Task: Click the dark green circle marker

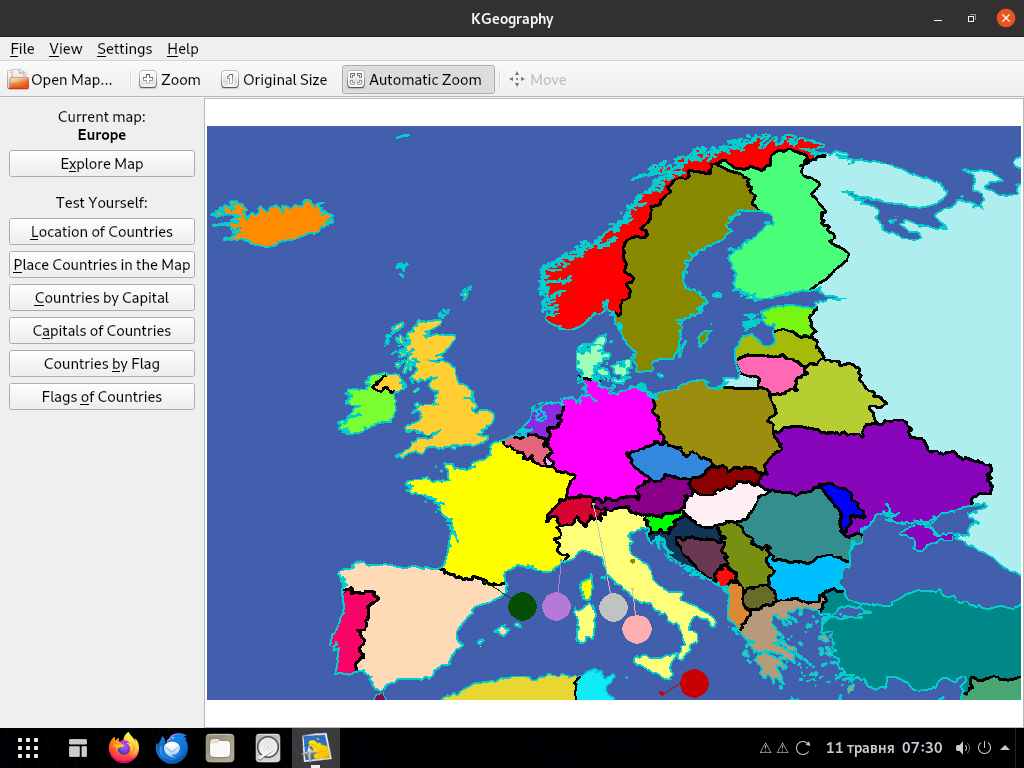Action: point(522,607)
